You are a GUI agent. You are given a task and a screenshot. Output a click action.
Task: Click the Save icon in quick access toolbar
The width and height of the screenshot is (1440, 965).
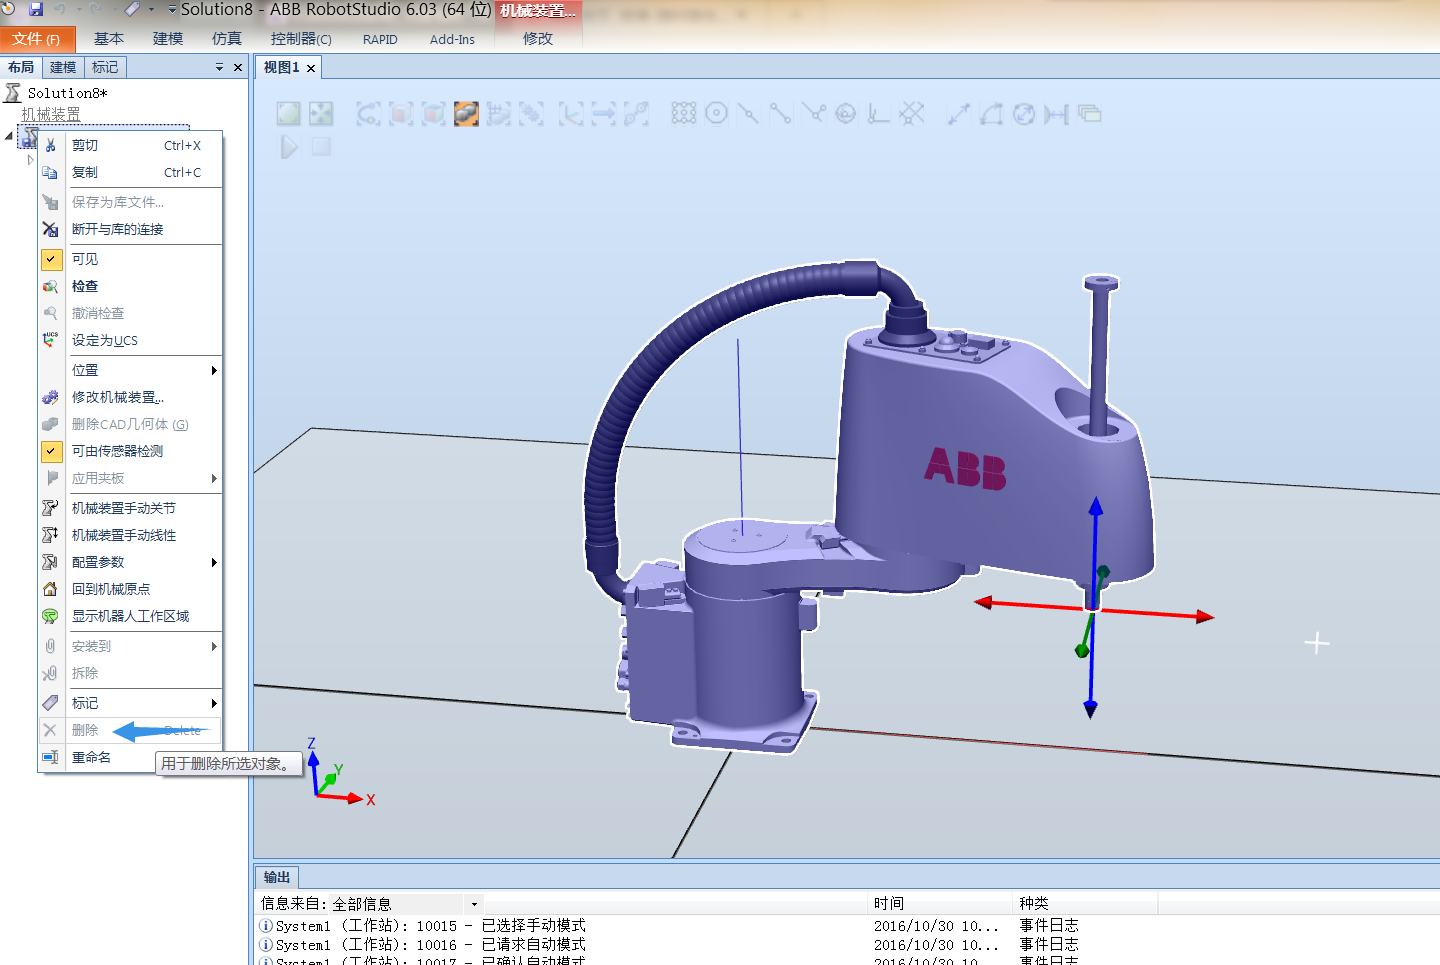pyautogui.click(x=36, y=9)
